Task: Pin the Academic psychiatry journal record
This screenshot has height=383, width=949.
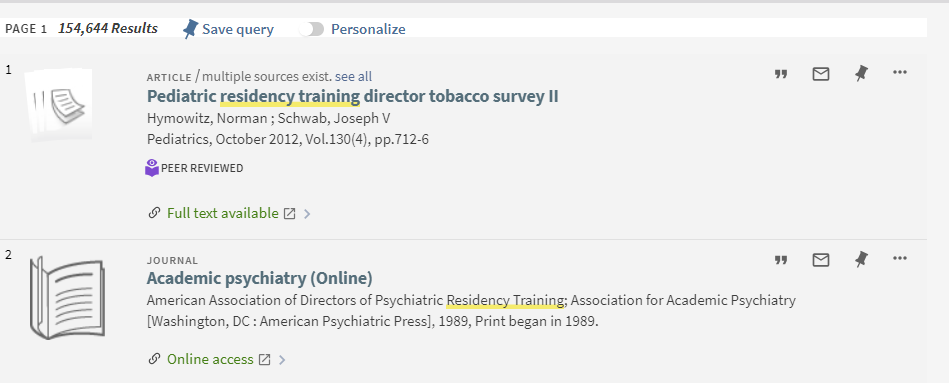Action: point(861,260)
